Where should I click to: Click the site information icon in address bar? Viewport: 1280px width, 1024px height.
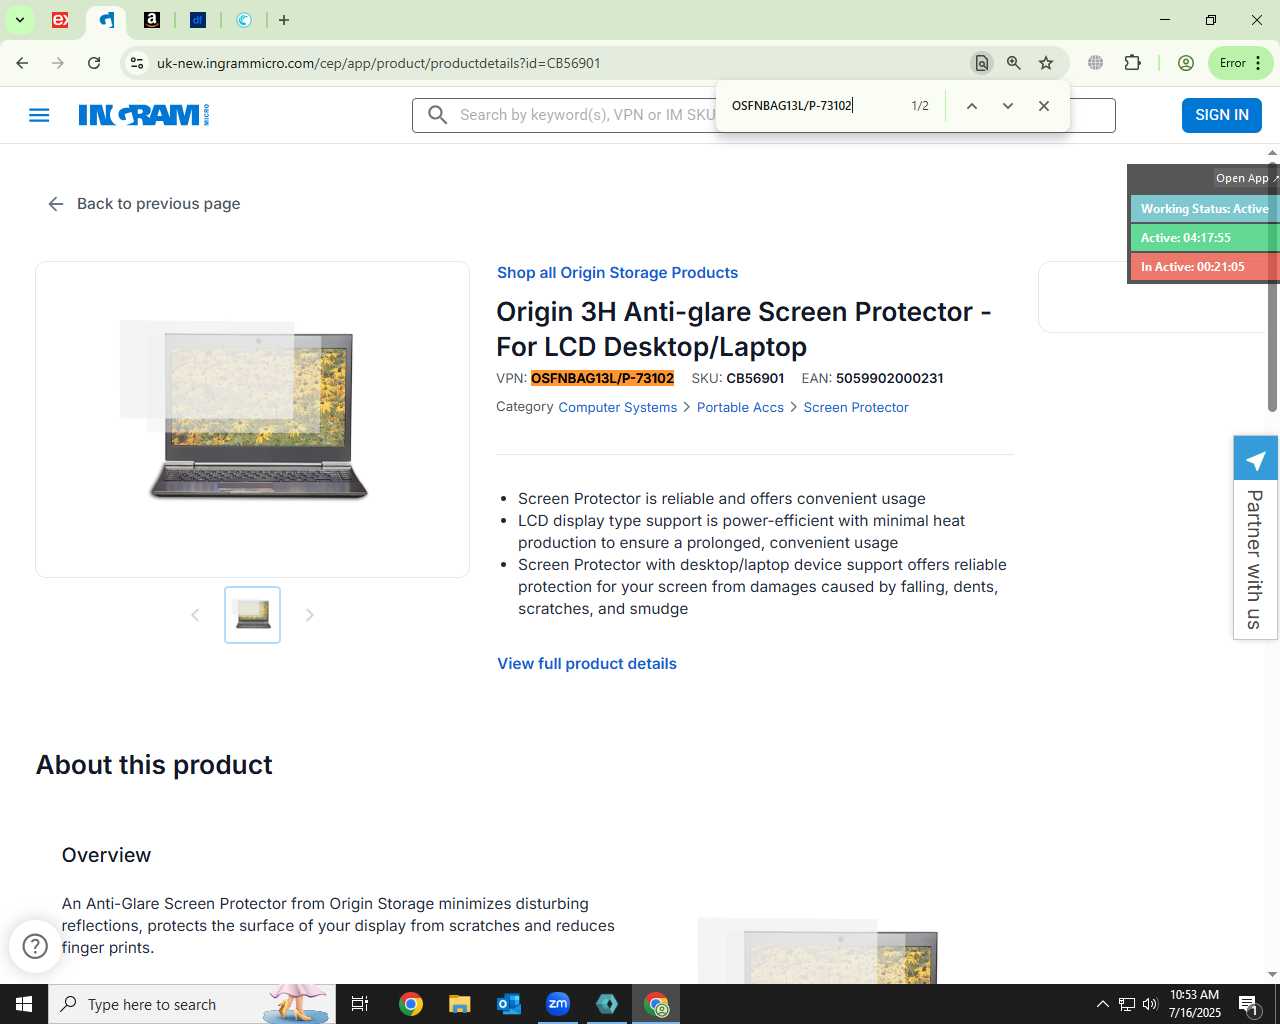(x=137, y=63)
